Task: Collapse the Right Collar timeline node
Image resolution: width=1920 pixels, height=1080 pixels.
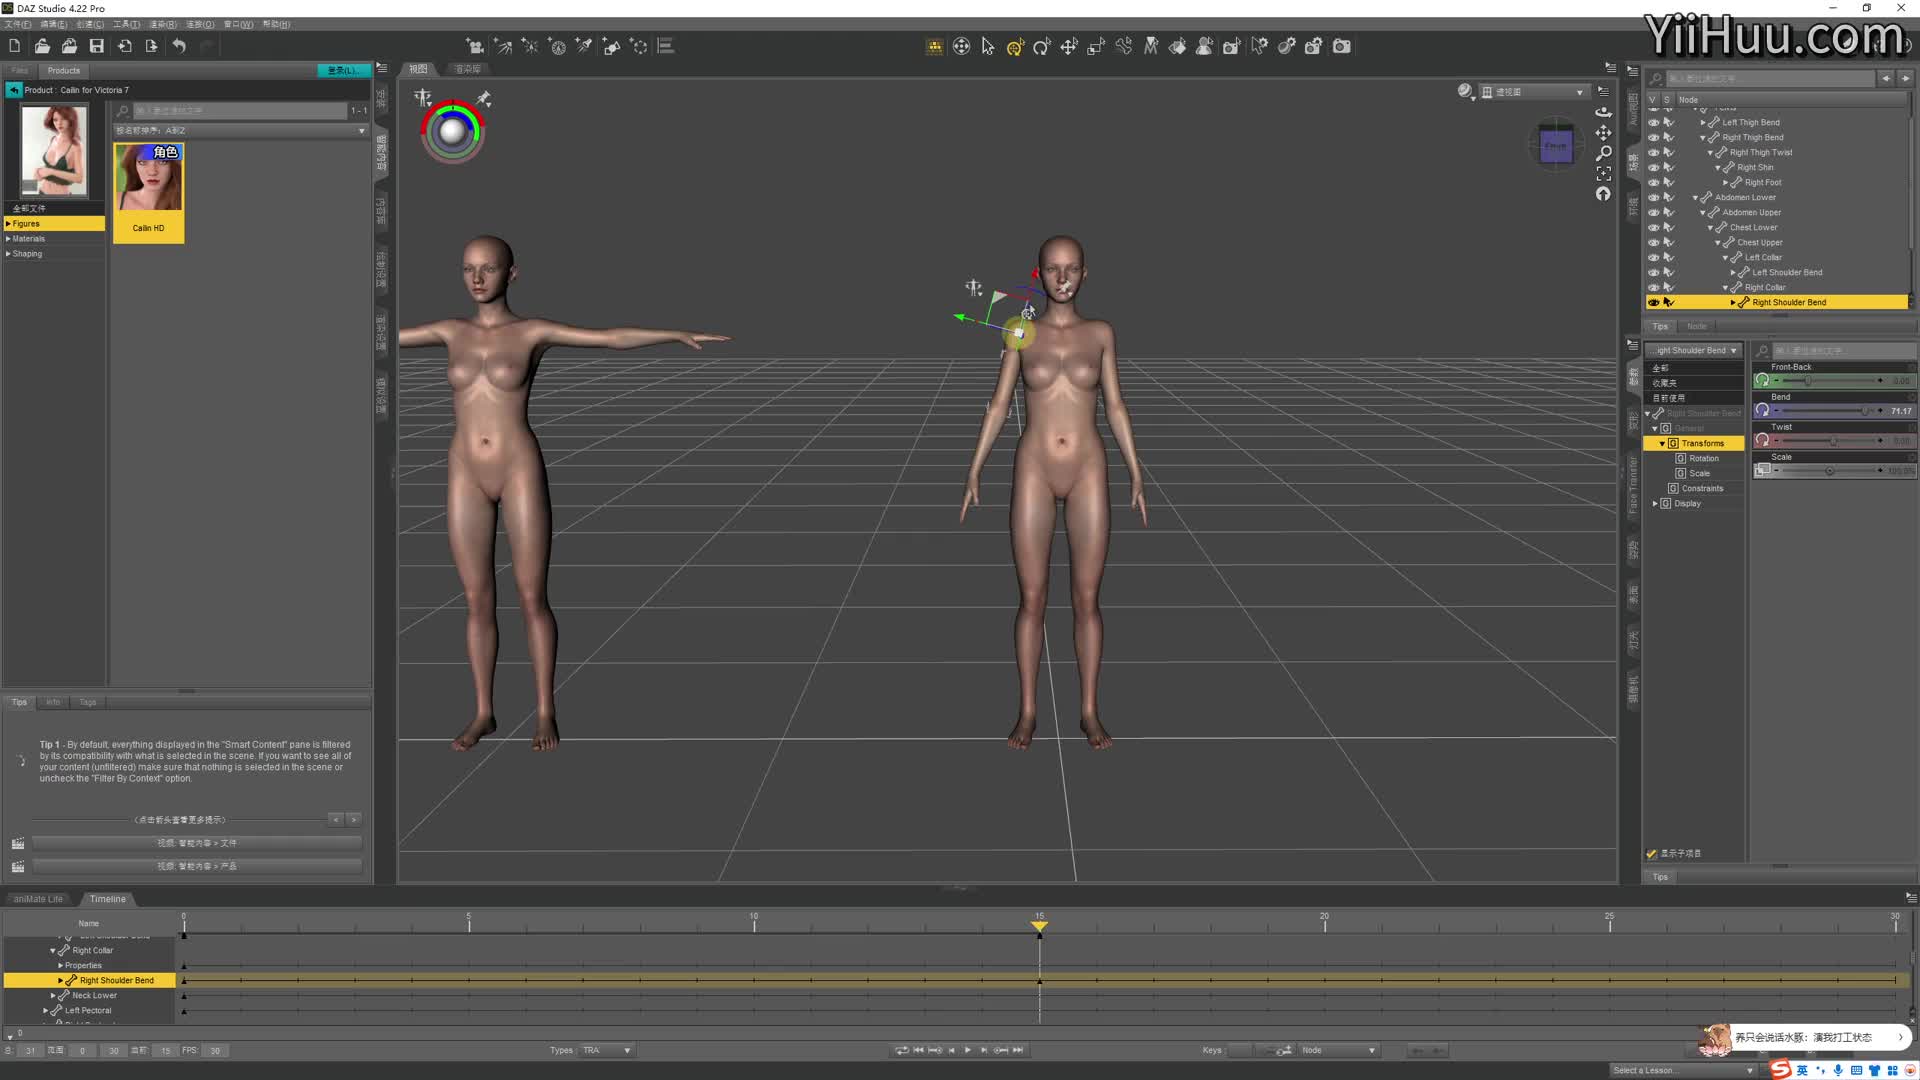Action: pyautogui.click(x=53, y=951)
